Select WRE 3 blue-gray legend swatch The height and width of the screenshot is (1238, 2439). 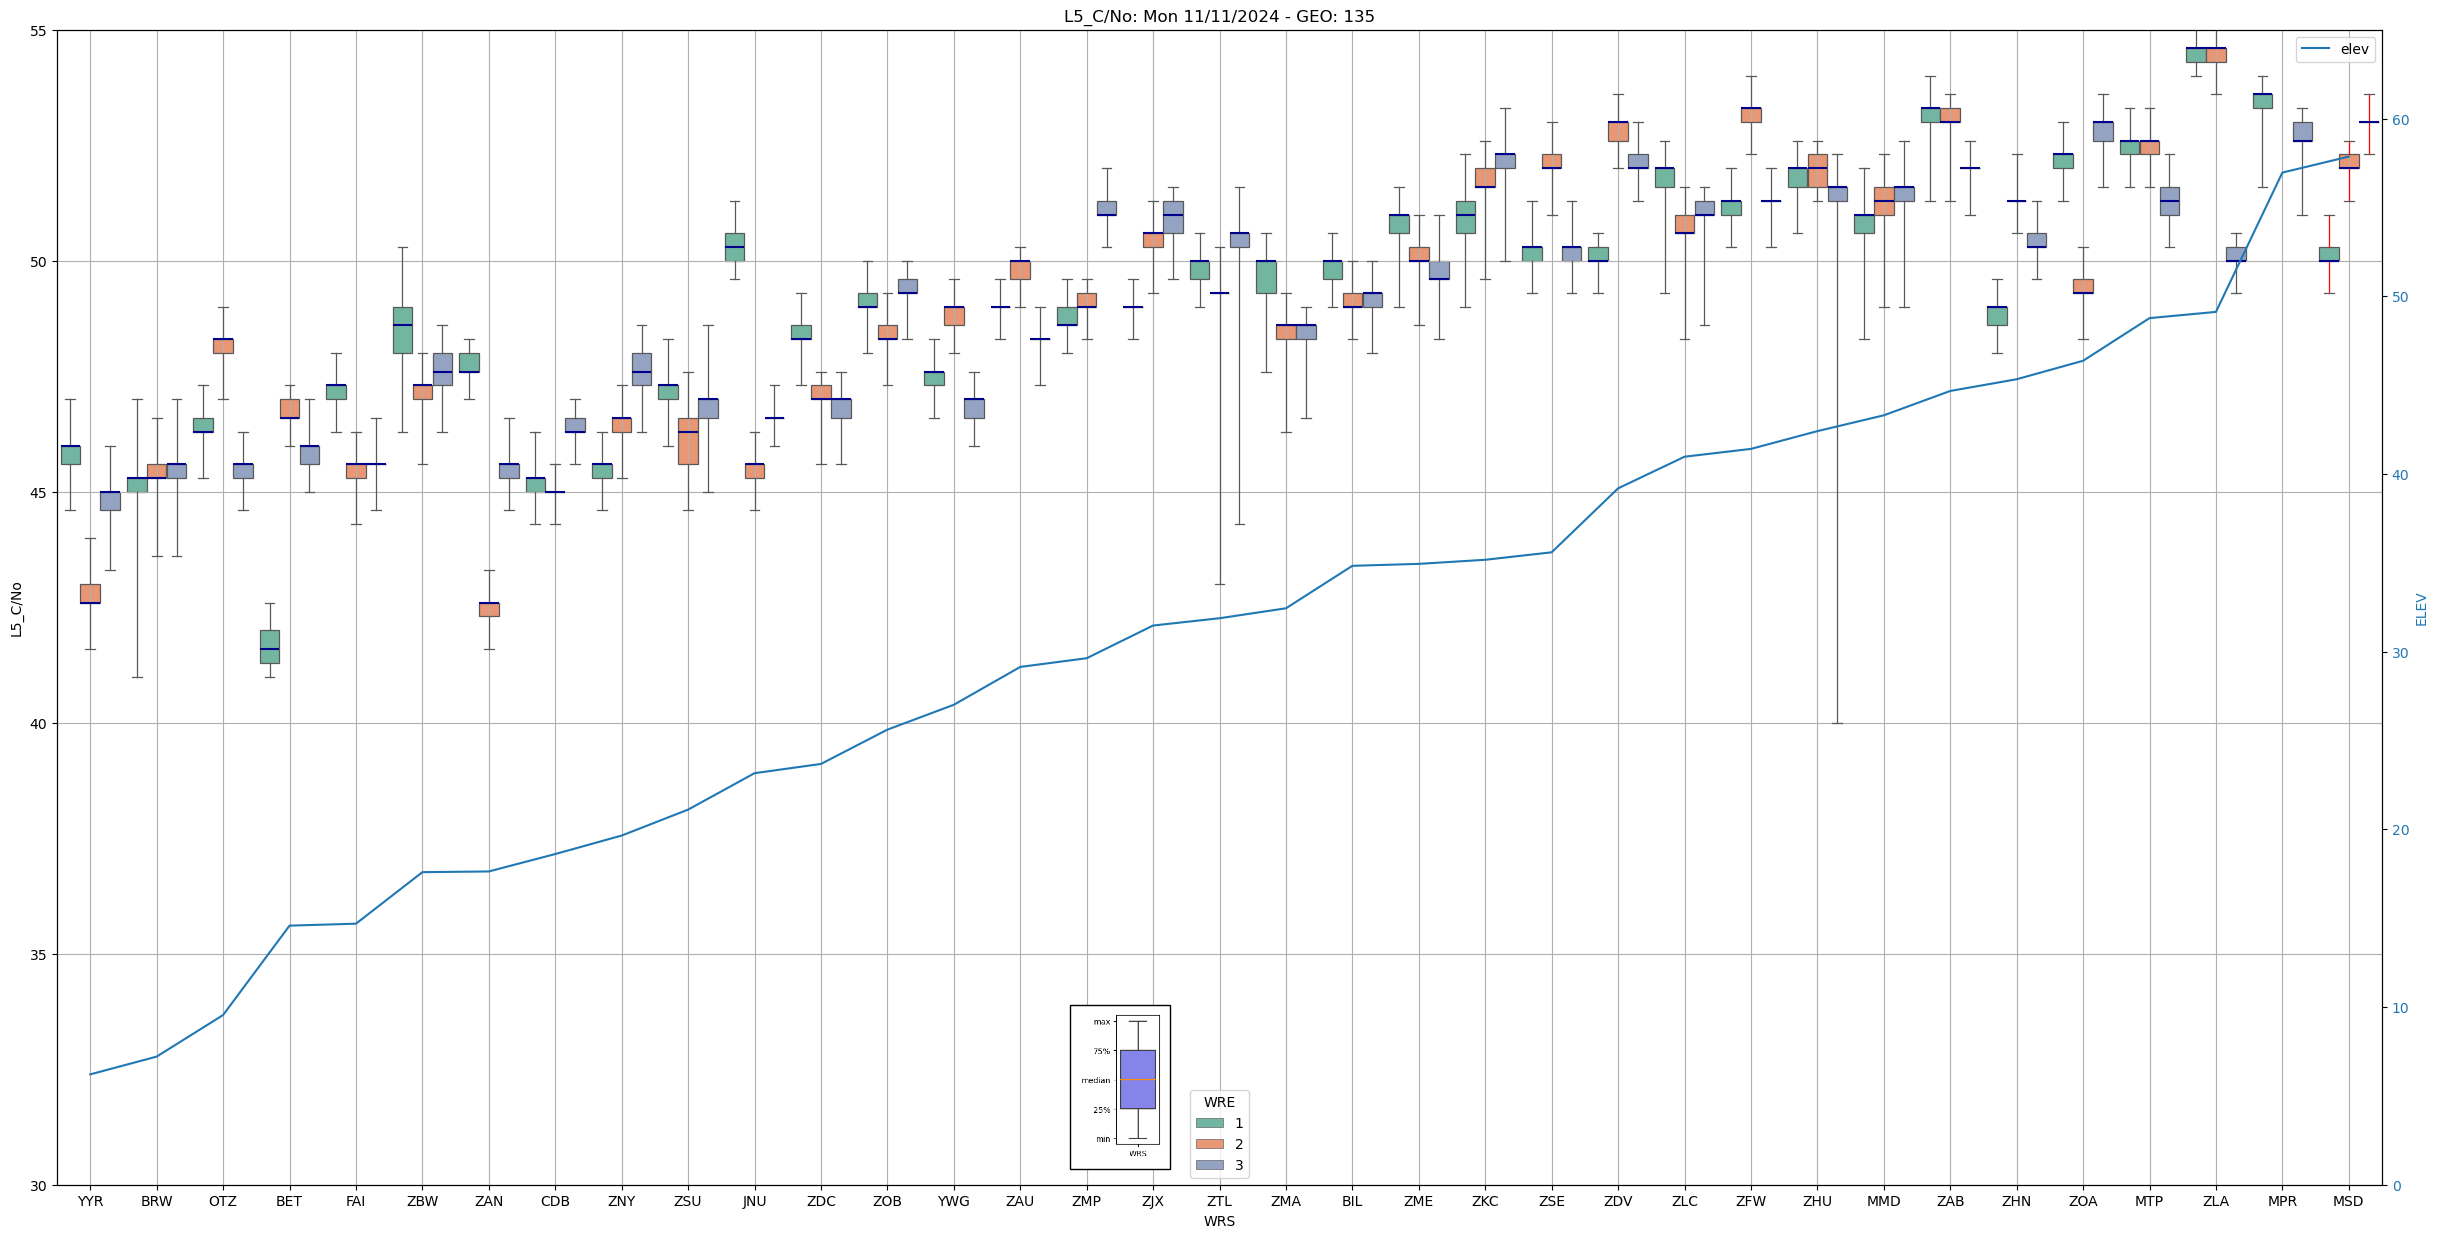tap(1209, 1165)
